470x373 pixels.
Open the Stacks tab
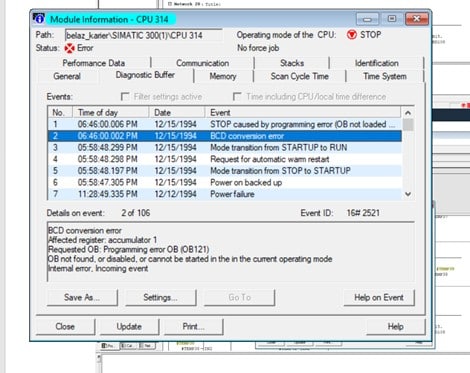(292, 63)
